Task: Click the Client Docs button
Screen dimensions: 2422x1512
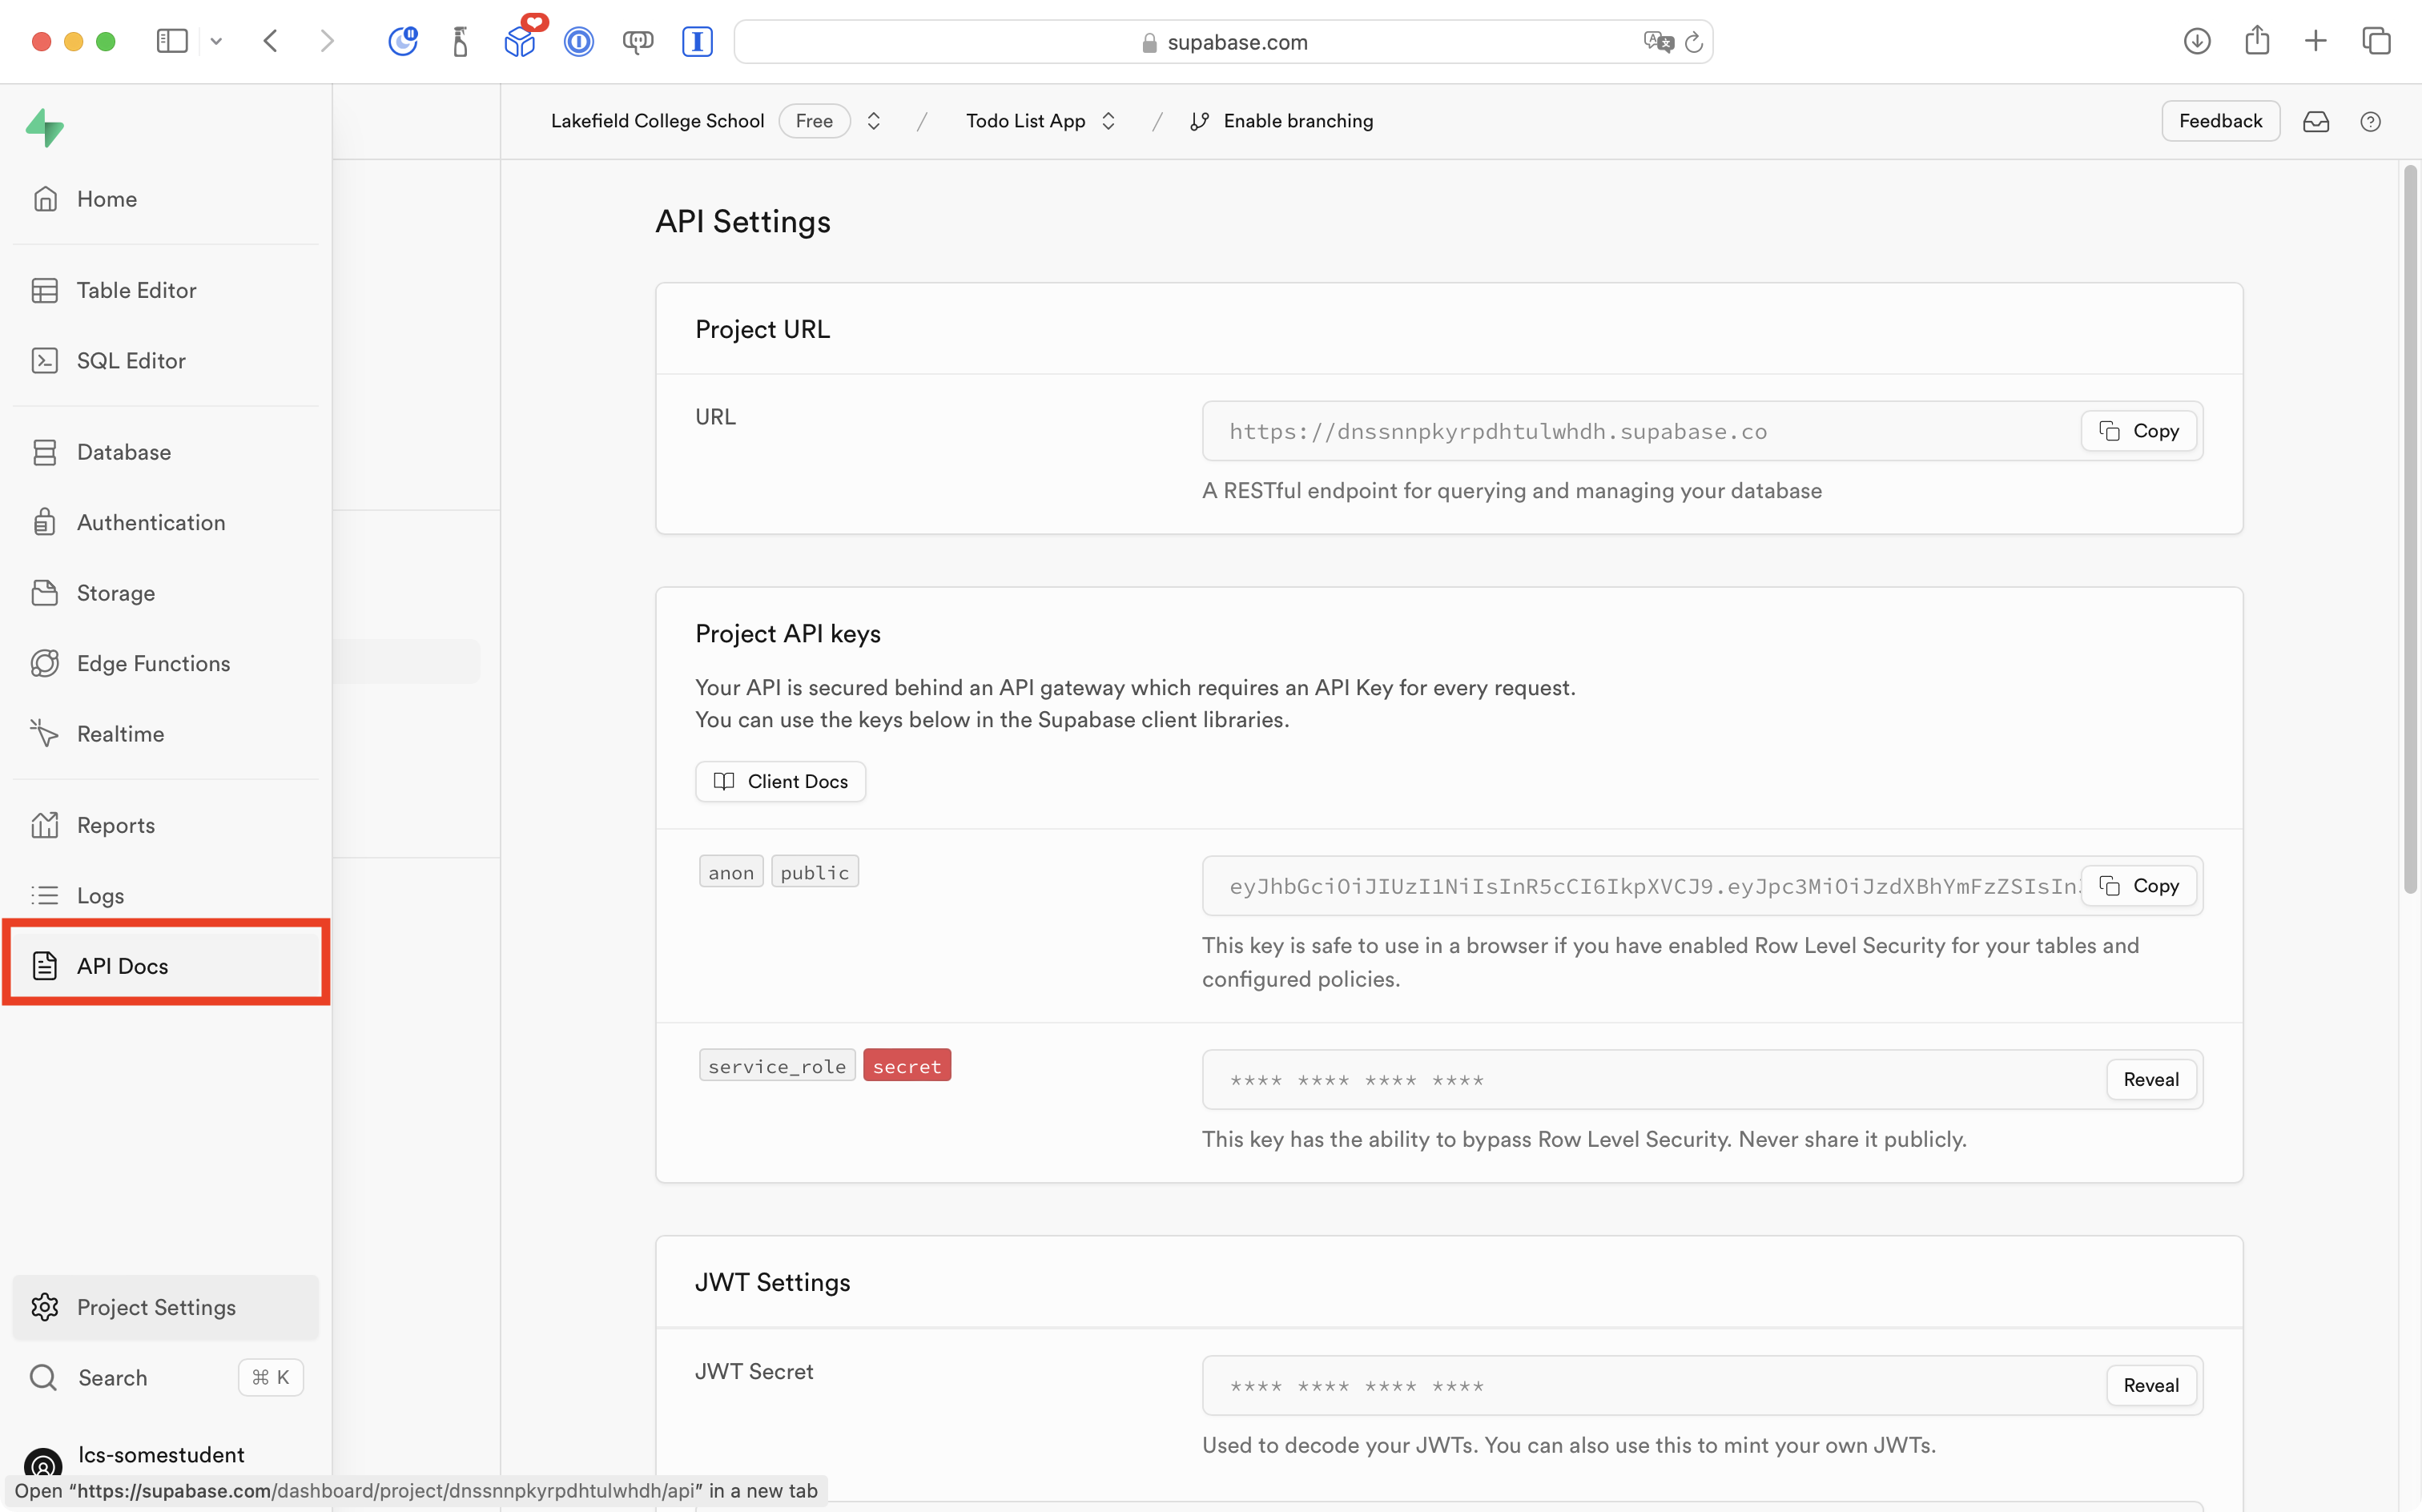Action: (780, 781)
